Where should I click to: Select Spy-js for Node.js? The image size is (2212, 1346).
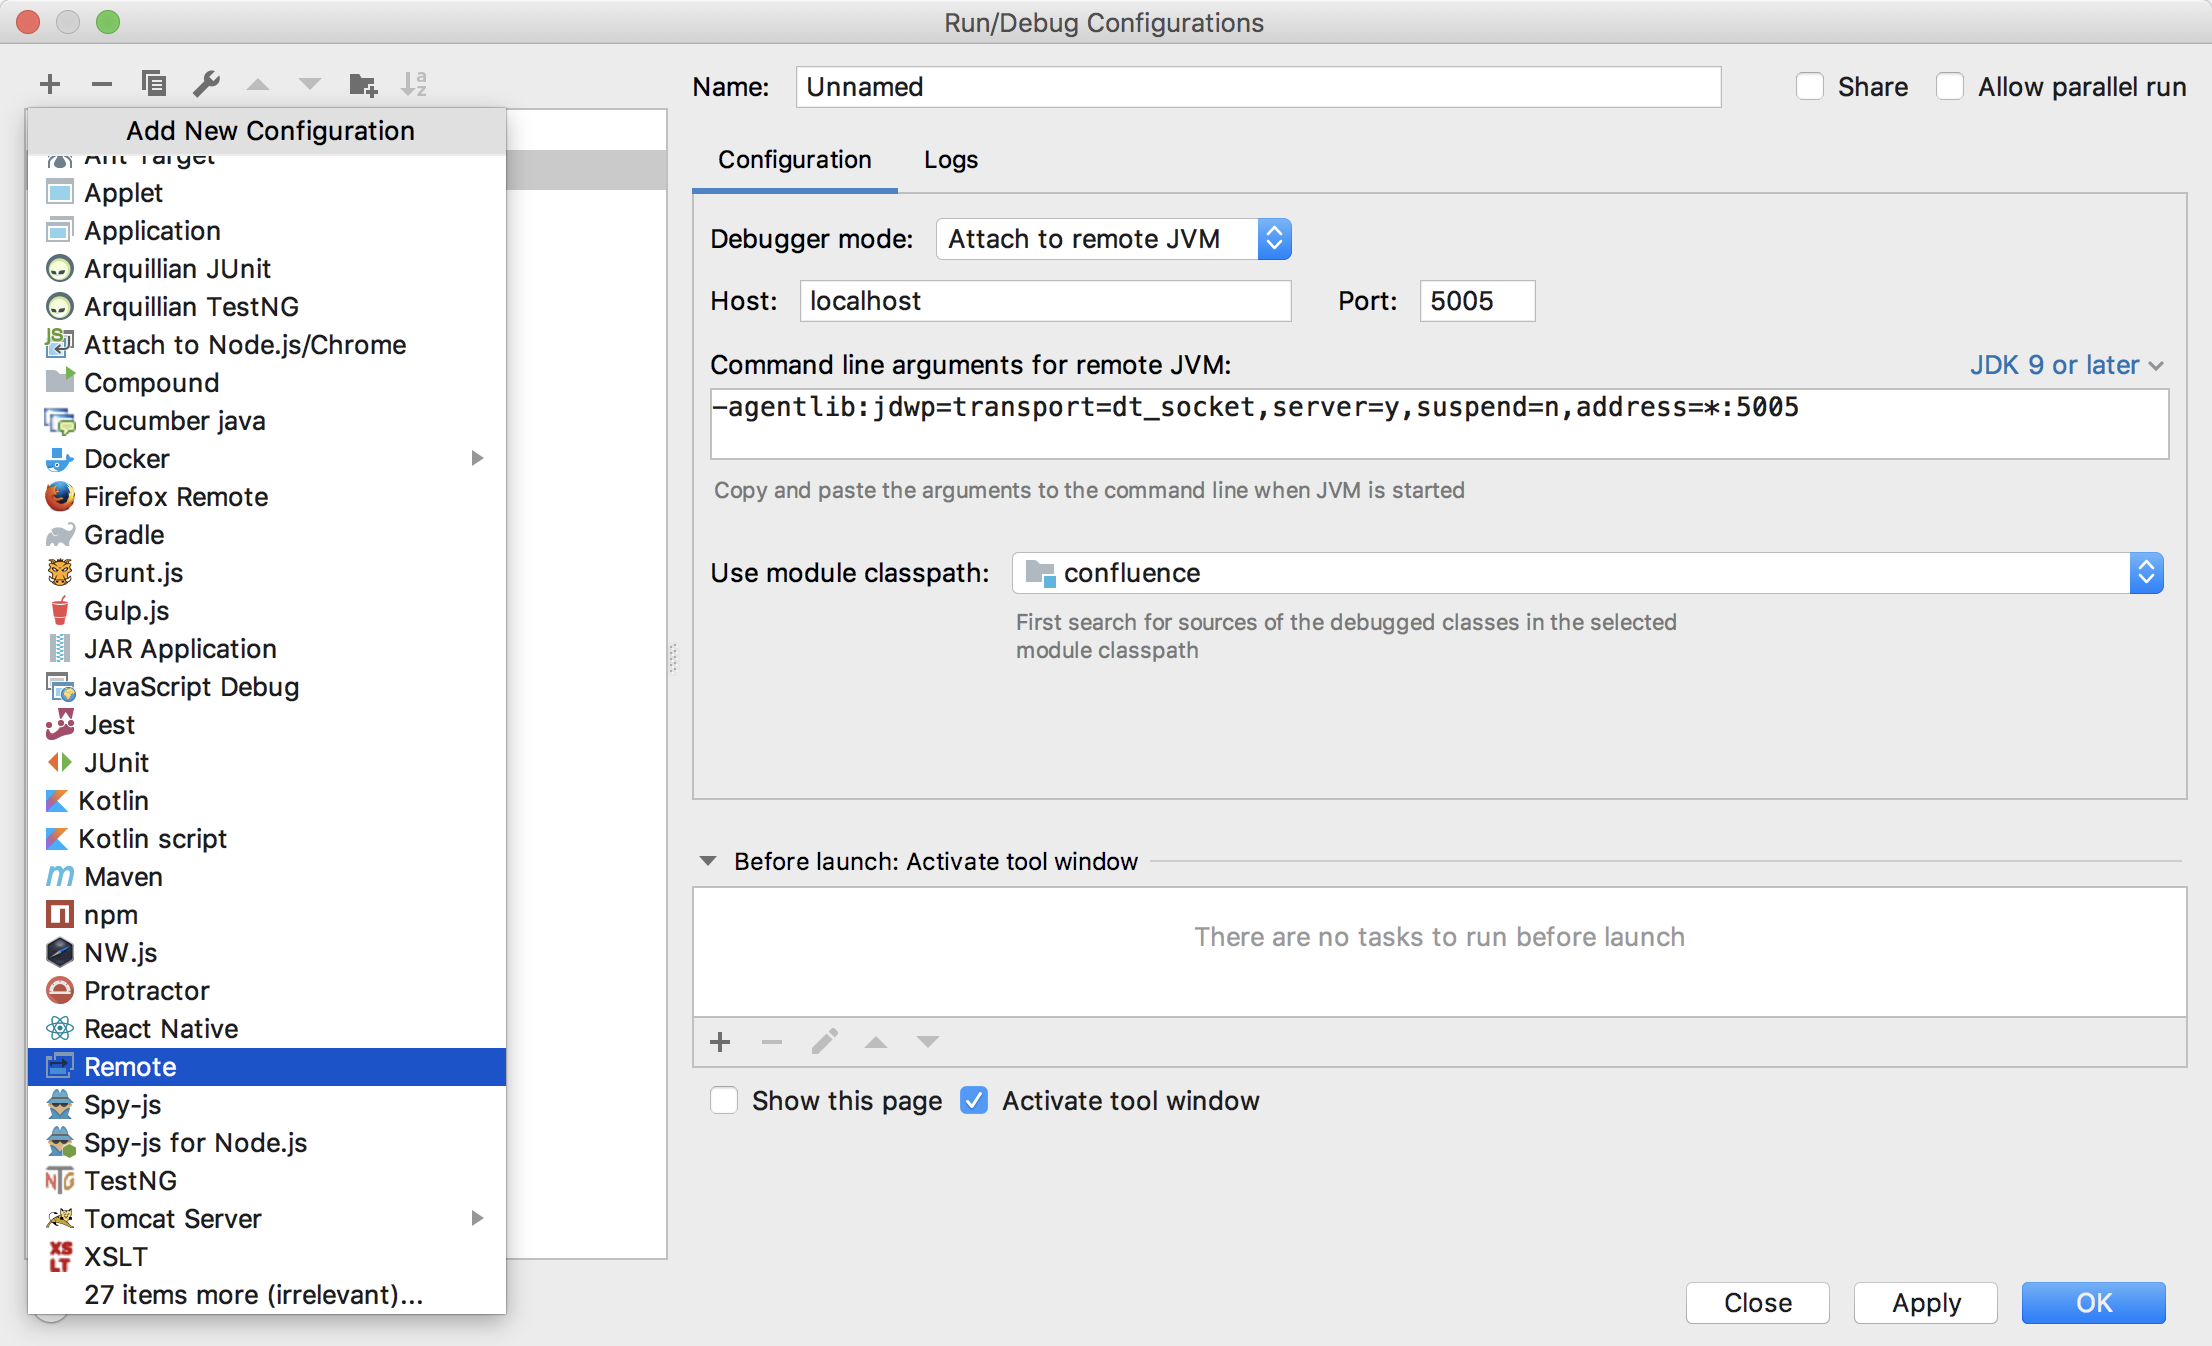pos(266,1142)
